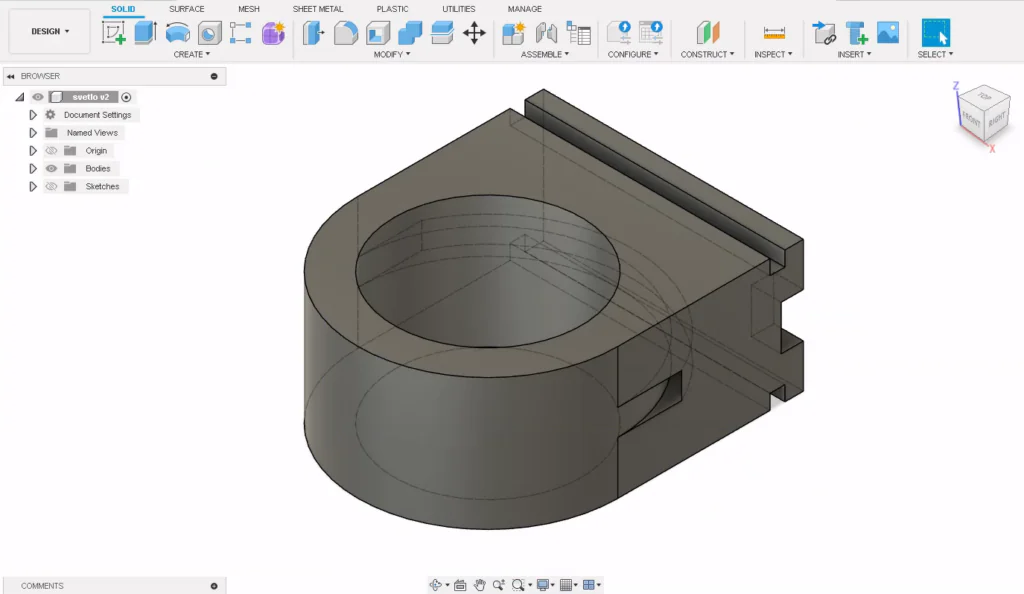Viewport: 1024px width, 594px height.
Task: Click the Move/Copy arrows icon
Action: tap(474, 33)
